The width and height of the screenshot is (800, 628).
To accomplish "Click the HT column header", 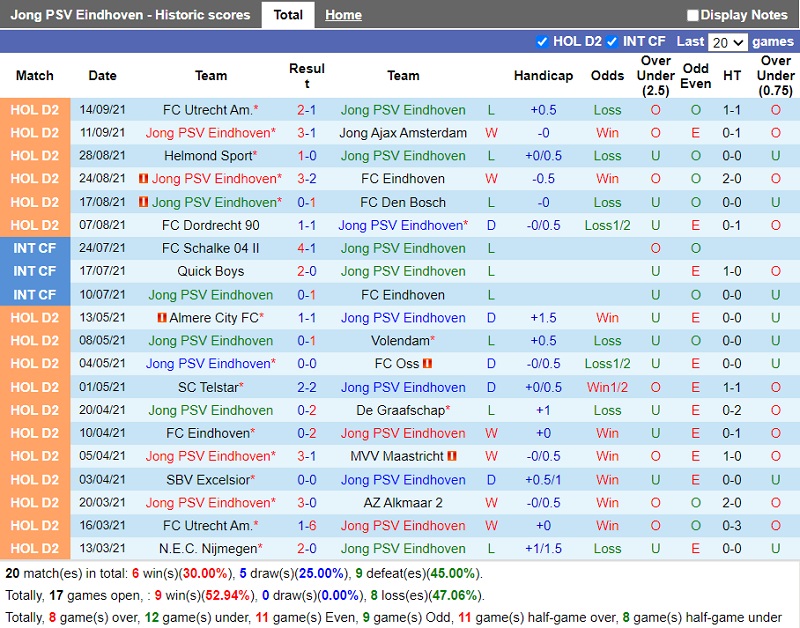I will coord(732,76).
